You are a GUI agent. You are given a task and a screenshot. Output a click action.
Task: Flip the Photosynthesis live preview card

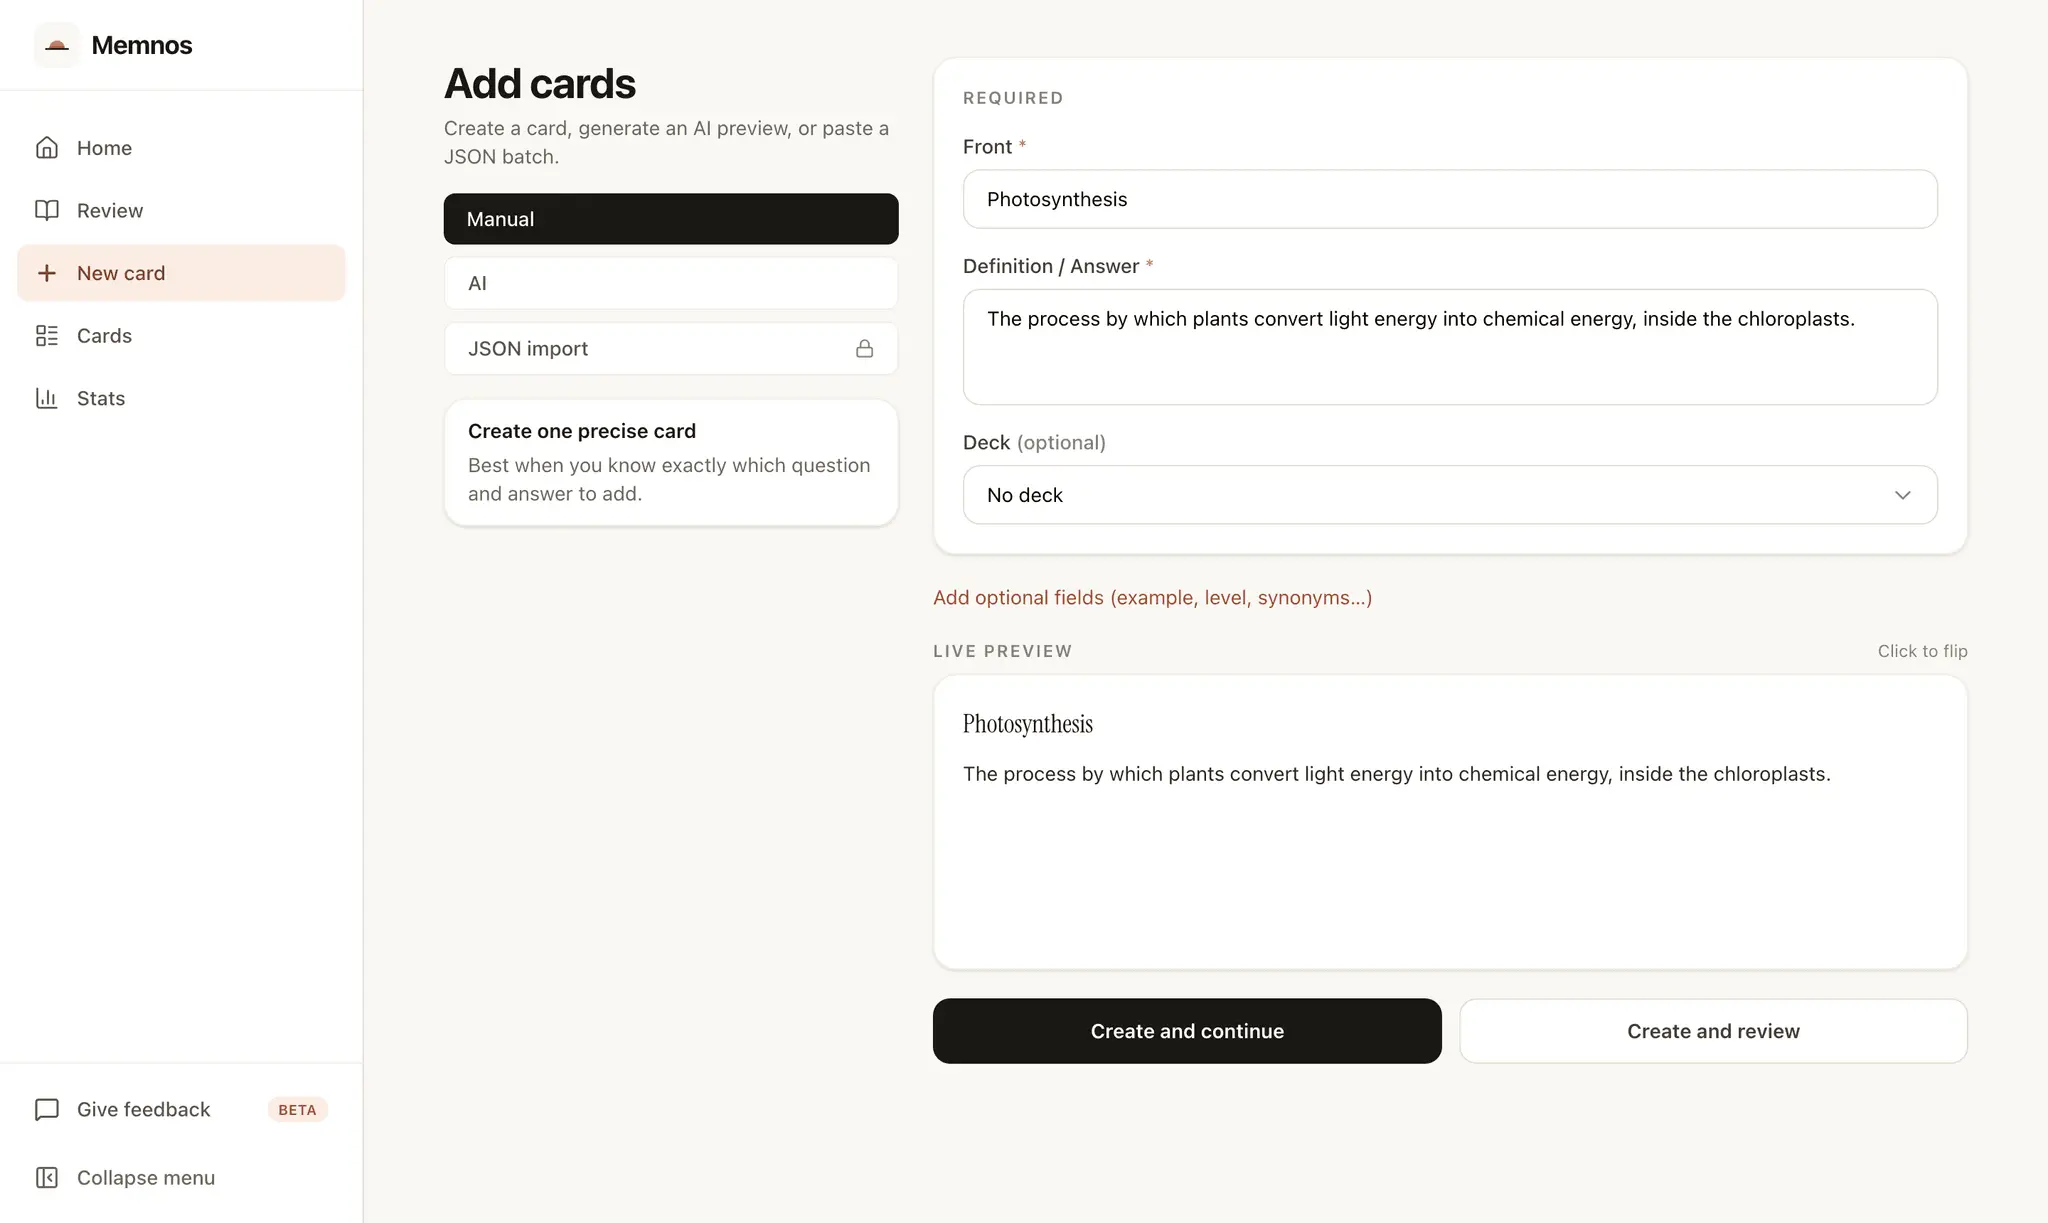(1450, 822)
